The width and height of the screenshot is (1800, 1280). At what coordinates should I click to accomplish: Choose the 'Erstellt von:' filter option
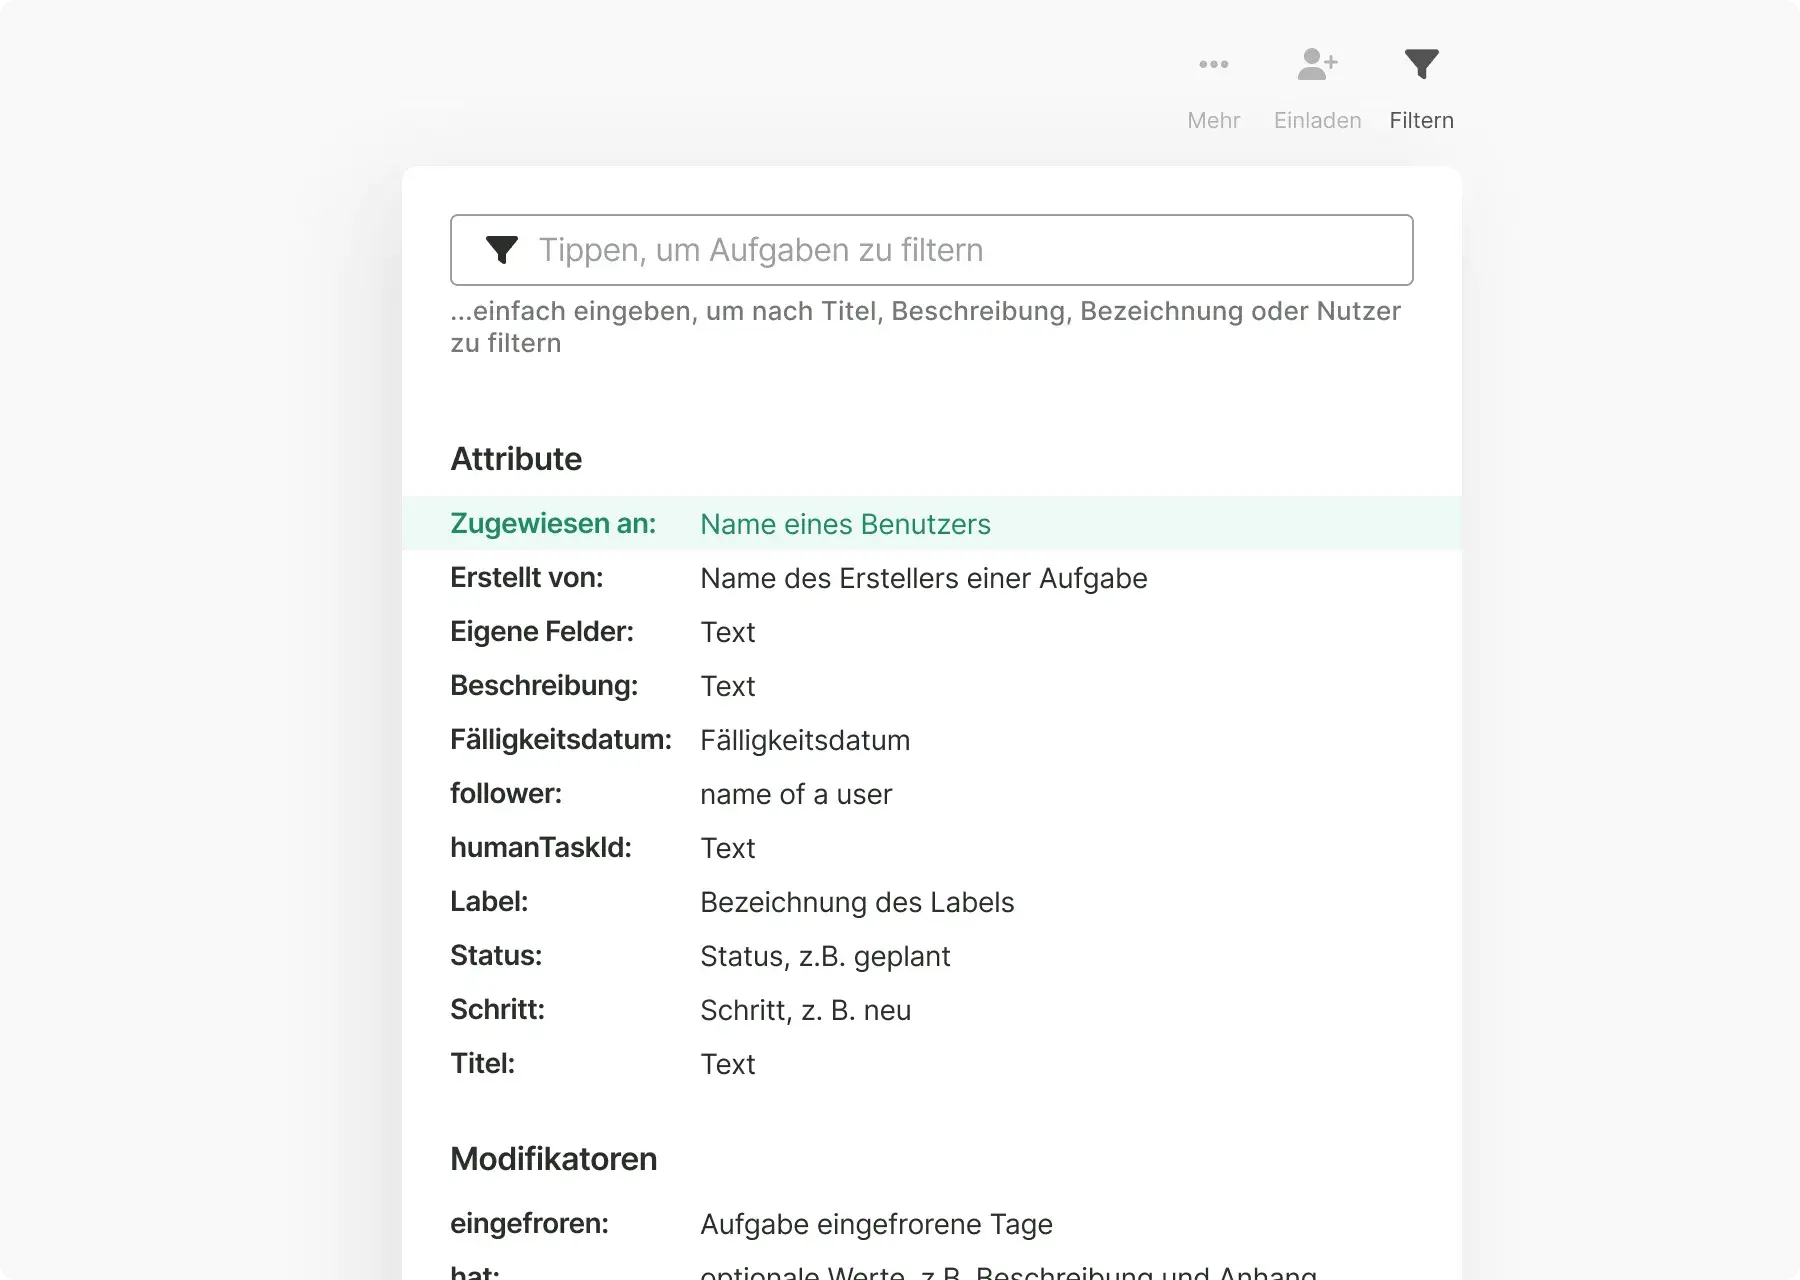(x=526, y=578)
